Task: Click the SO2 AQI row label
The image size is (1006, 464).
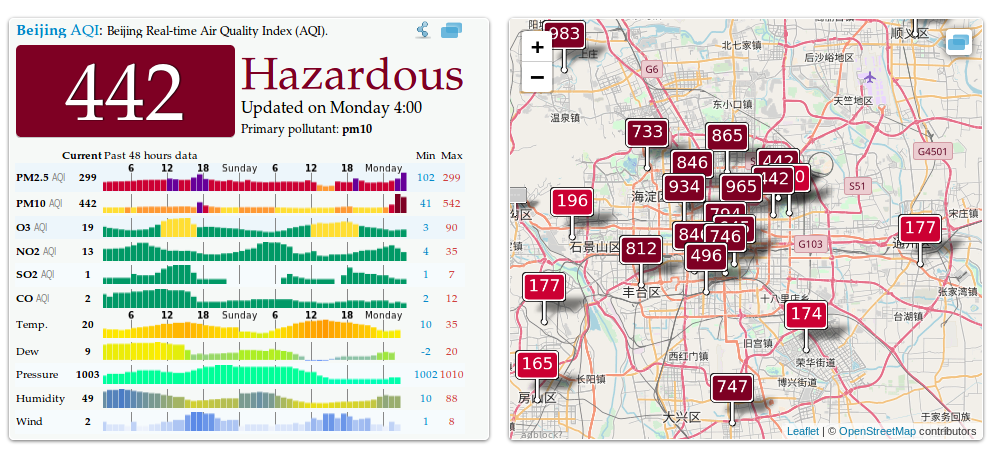Action: [35, 275]
